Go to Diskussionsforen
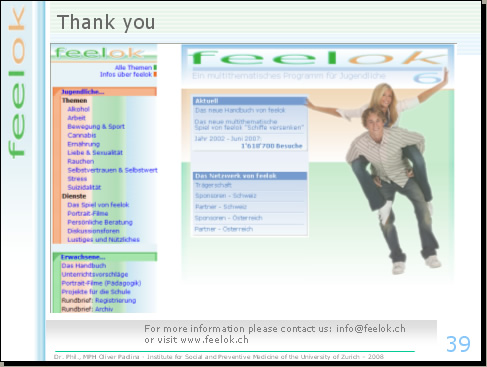This screenshot has width=487, height=367. (x=93, y=231)
